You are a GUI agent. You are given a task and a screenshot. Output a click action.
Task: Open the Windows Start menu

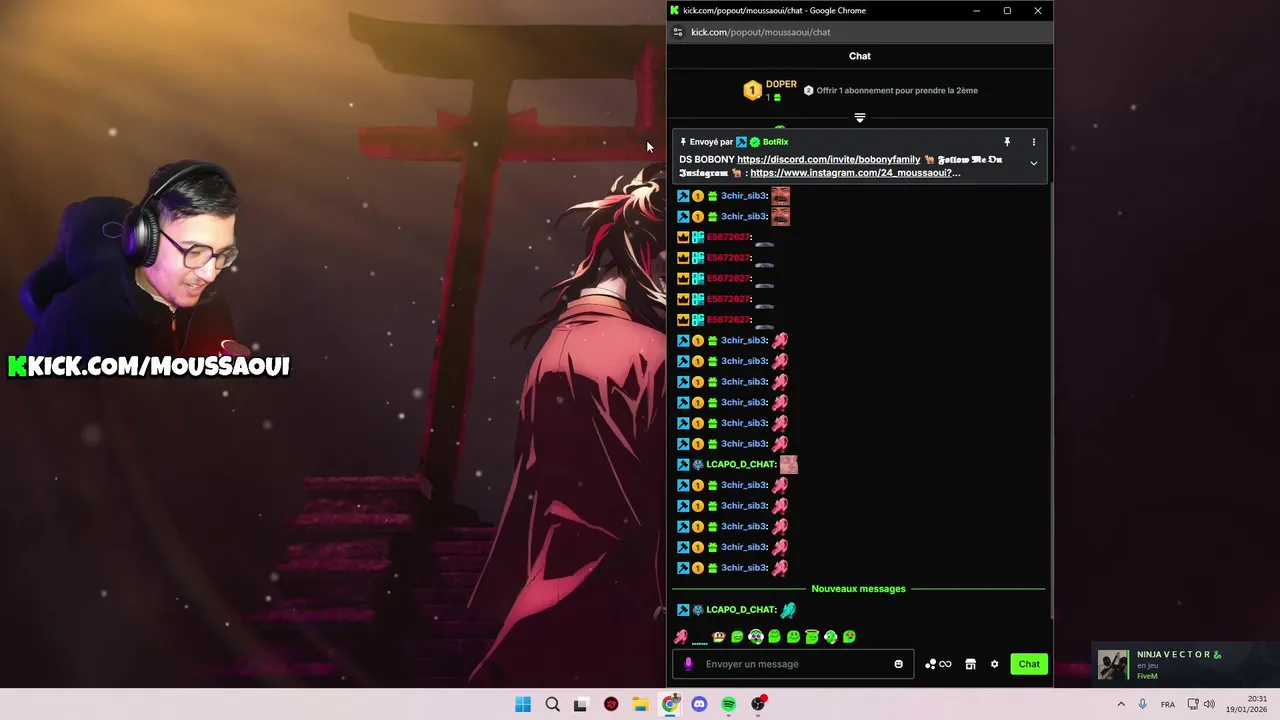point(523,704)
